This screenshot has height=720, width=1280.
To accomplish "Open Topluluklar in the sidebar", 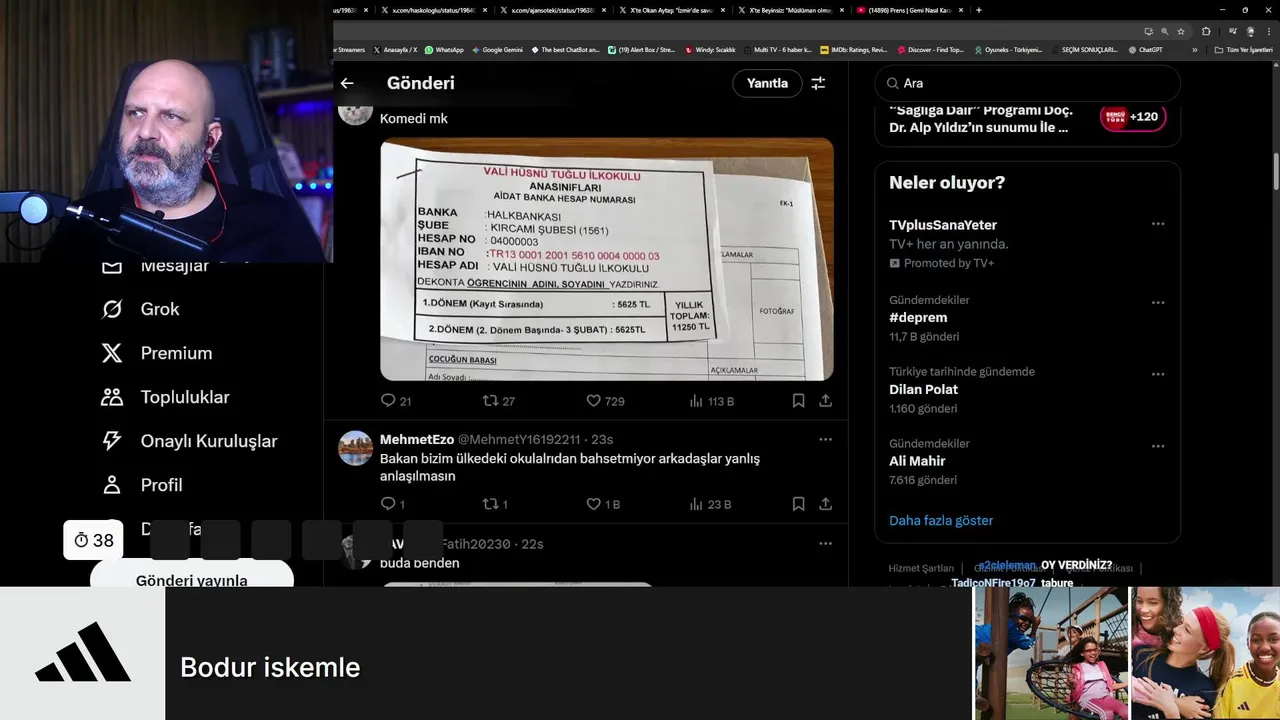I will point(165,397).
